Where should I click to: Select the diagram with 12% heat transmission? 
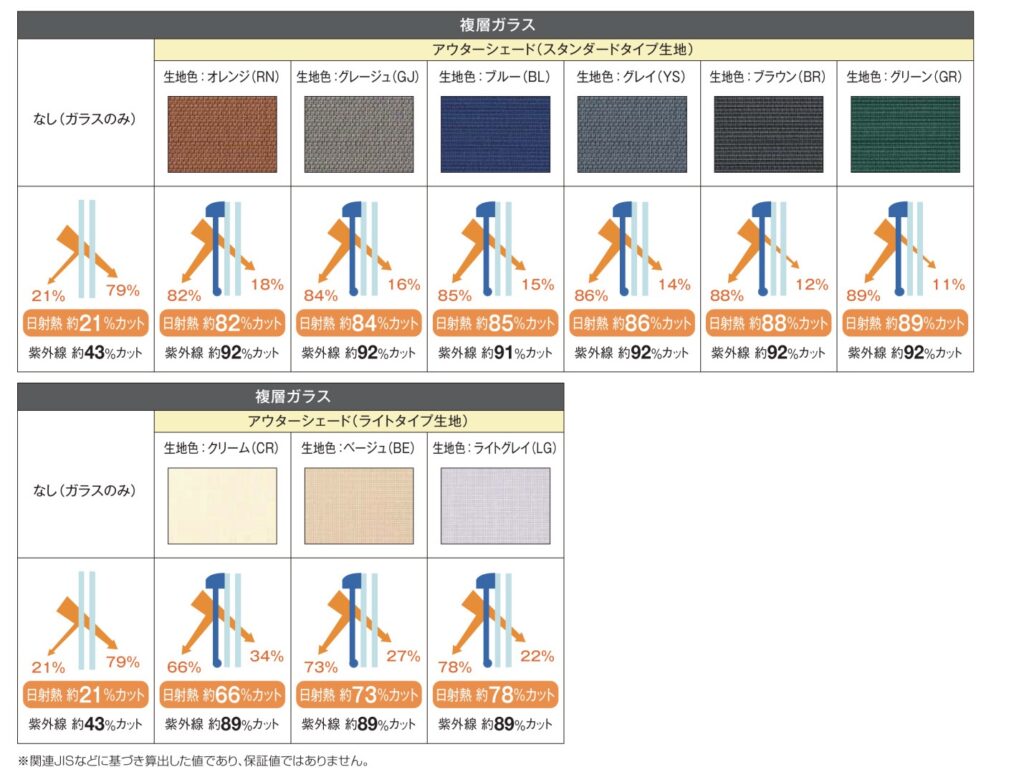click(x=768, y=248)
